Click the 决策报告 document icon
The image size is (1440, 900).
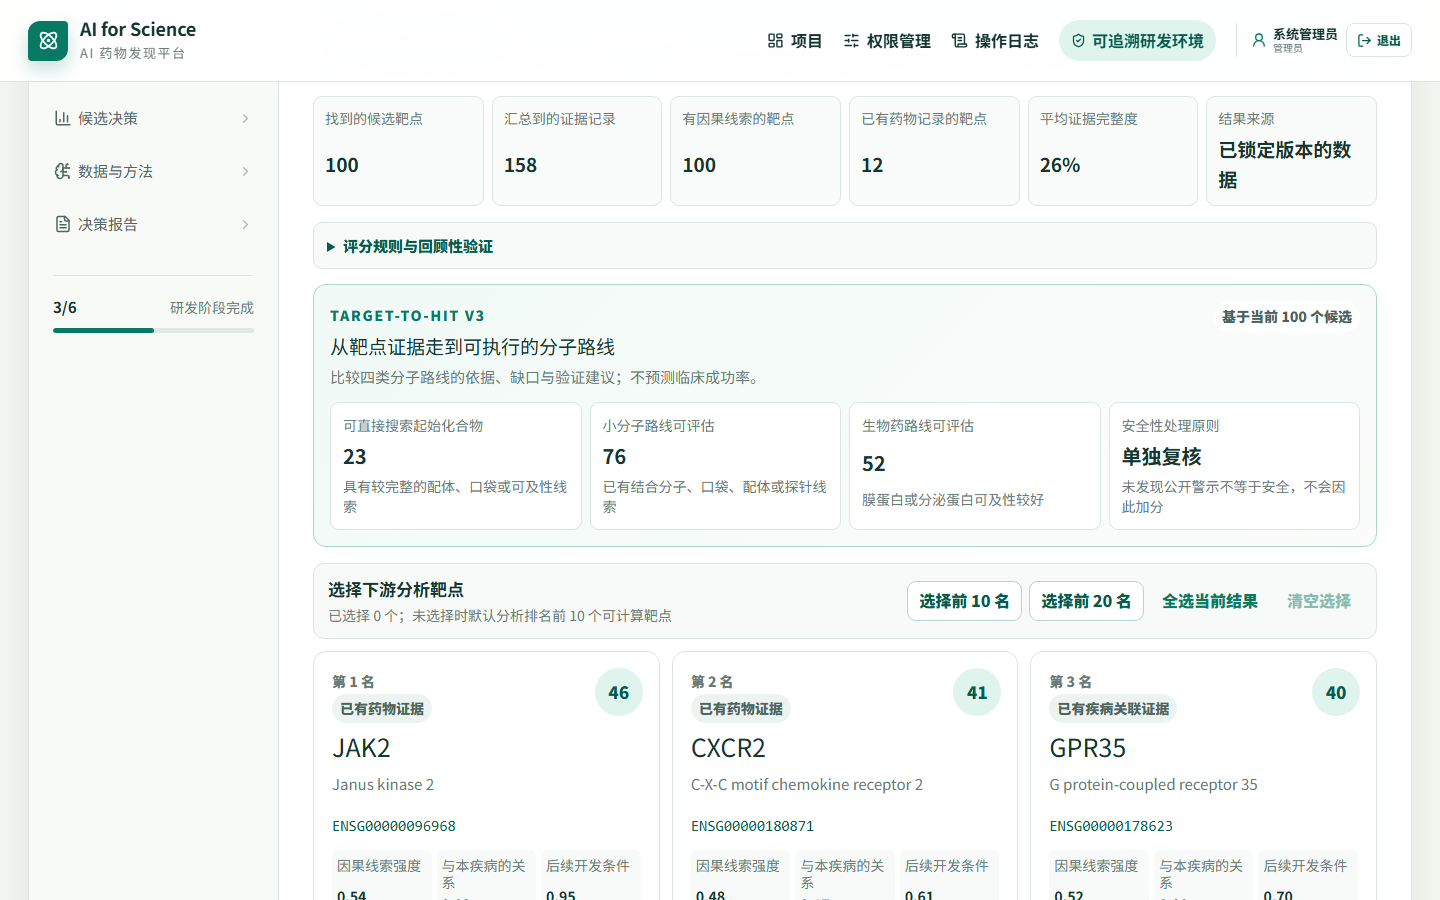pos(62,224)
